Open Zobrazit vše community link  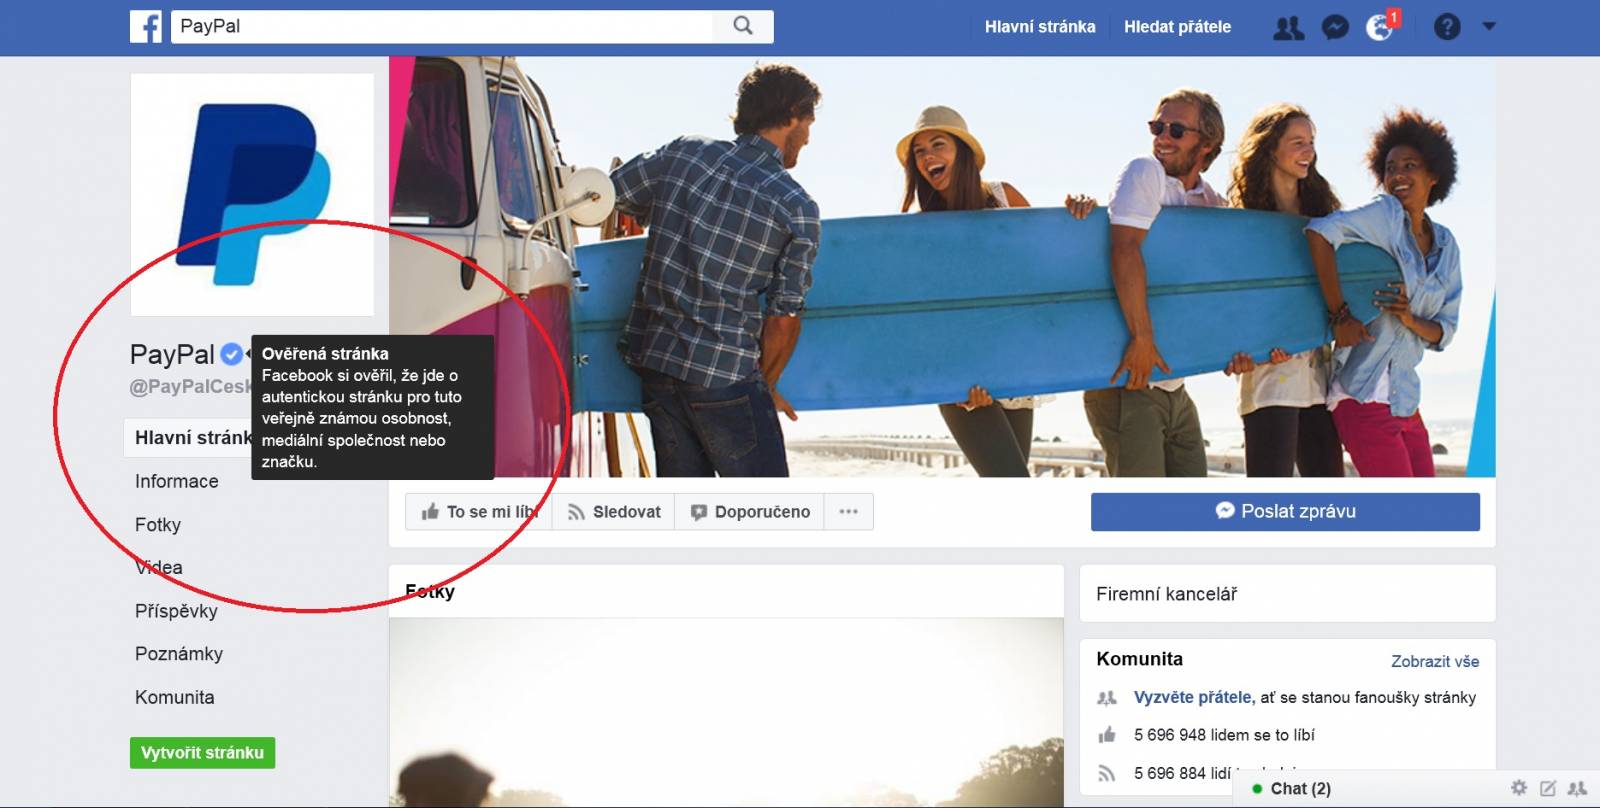coord(1435,661)
